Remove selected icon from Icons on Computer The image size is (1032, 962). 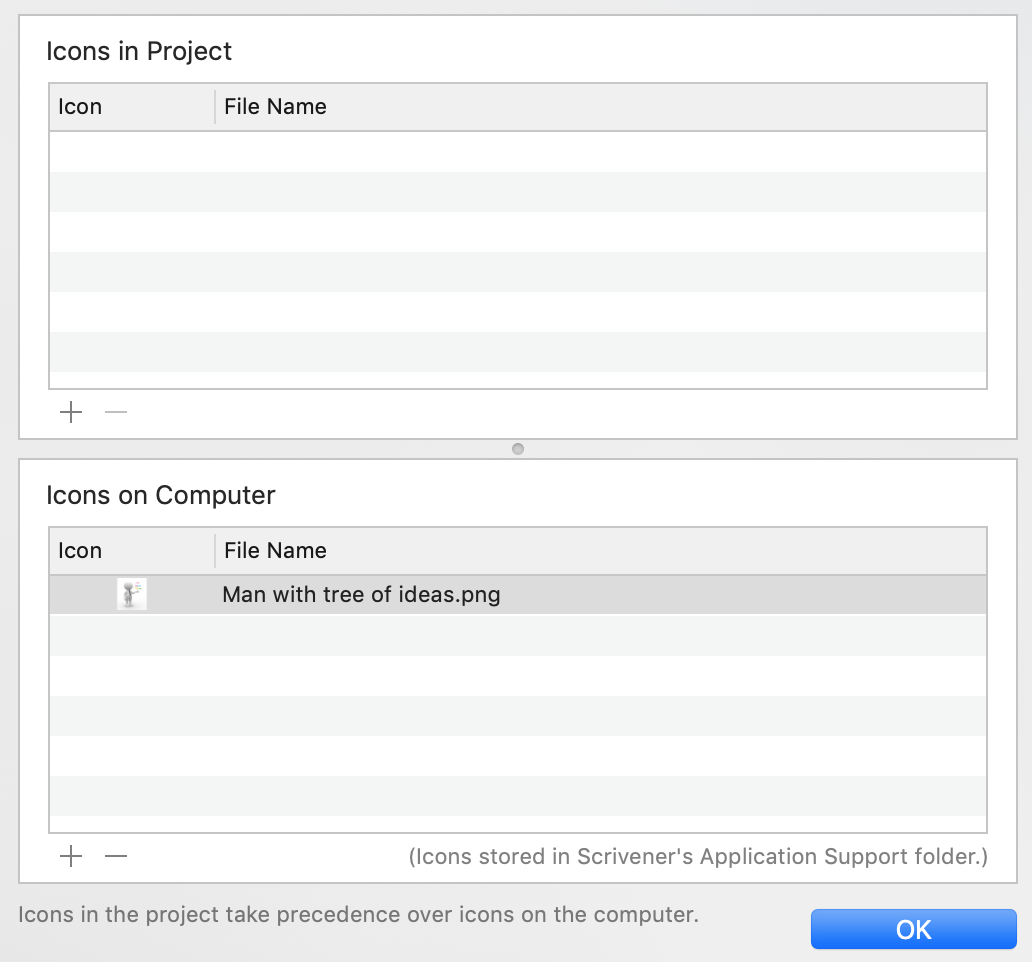pyautogui.click(x=116, y=856)
